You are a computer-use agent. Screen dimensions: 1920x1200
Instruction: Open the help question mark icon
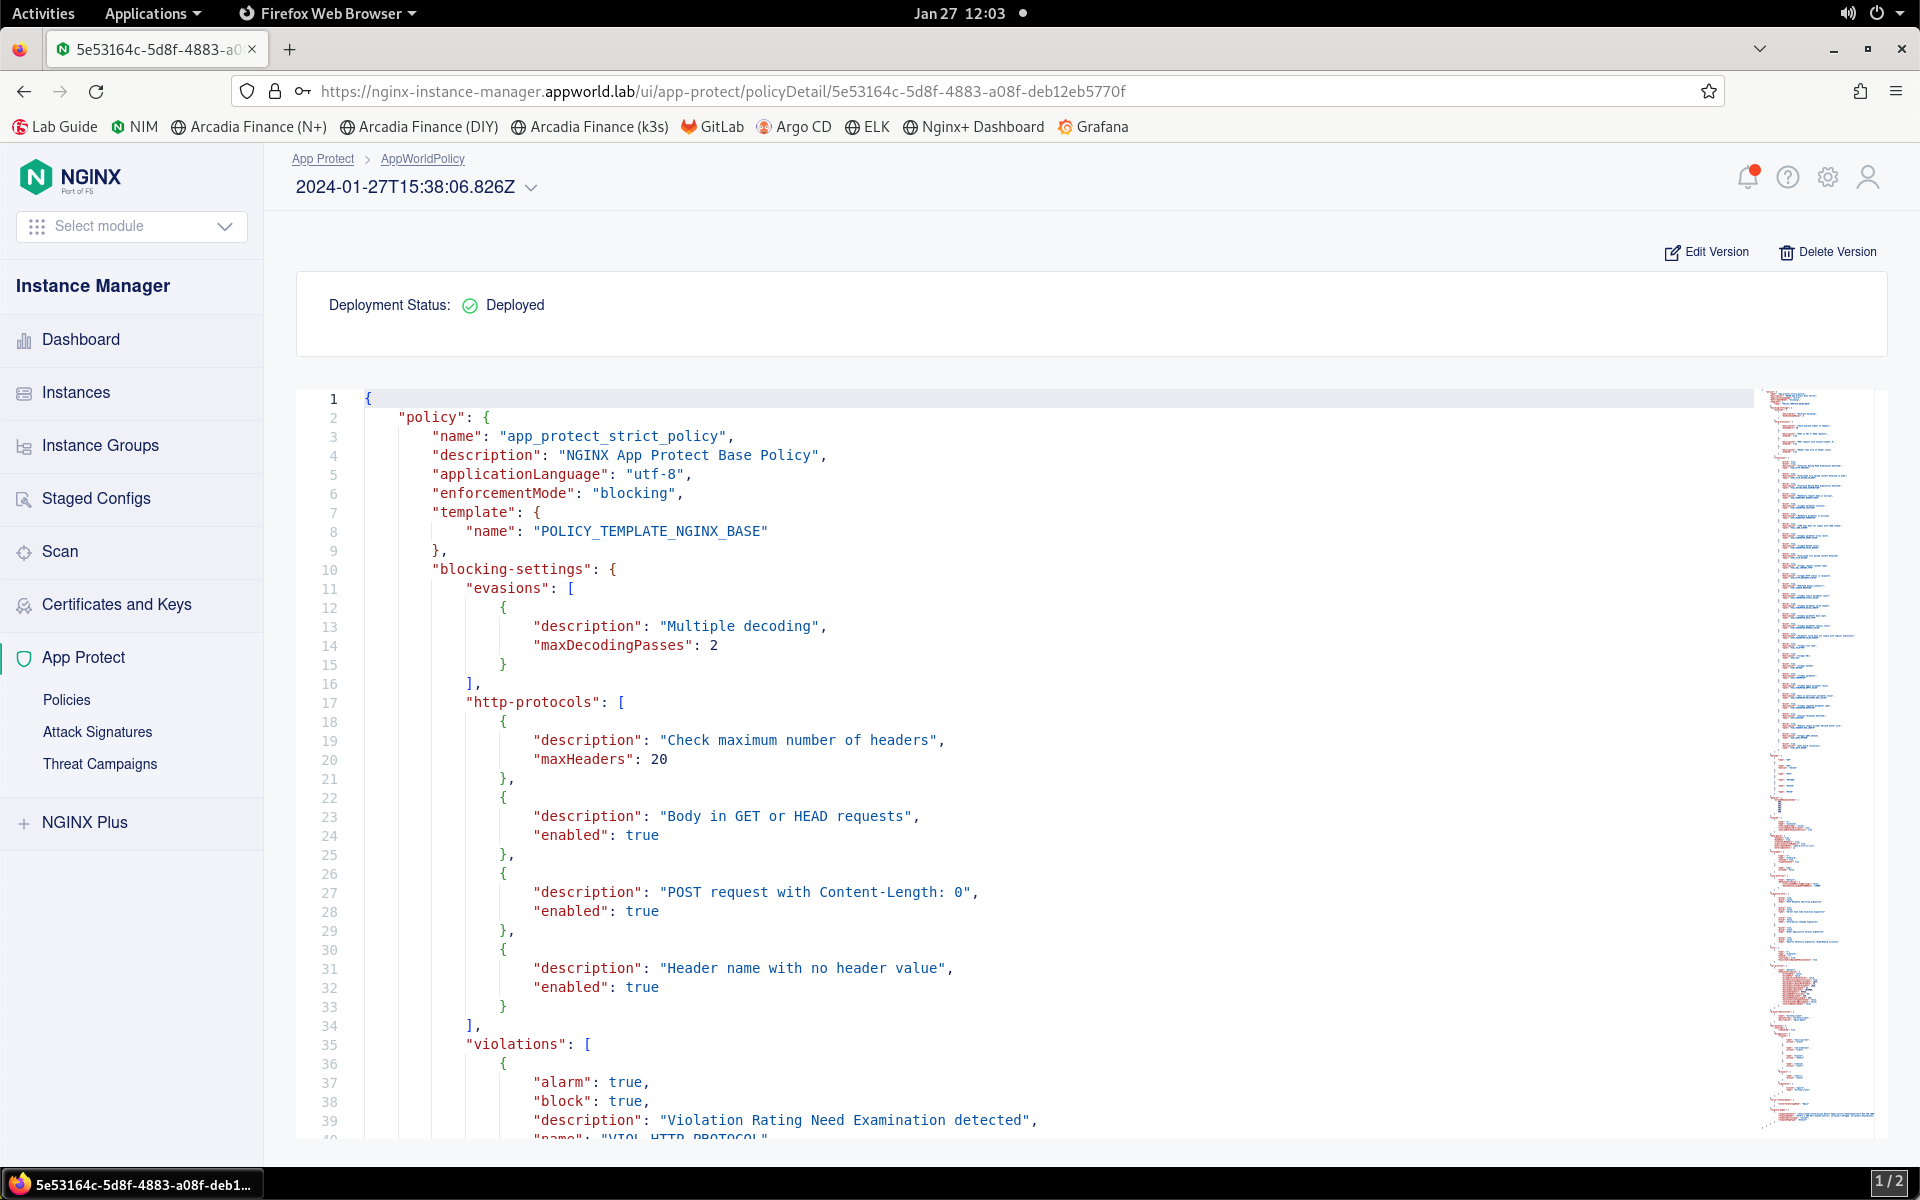click(1788, 177)
